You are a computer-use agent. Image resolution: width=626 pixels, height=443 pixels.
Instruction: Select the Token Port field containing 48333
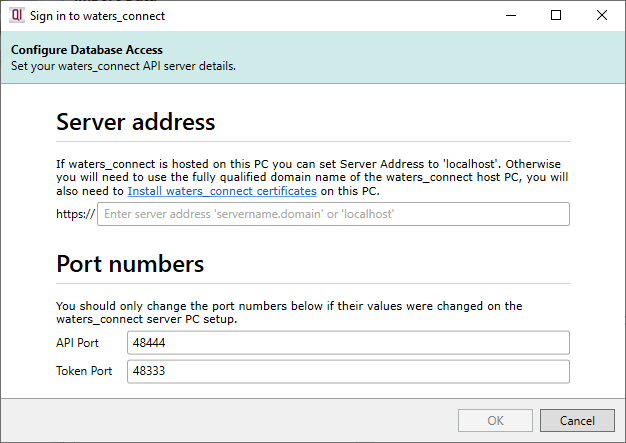coord(348,372)
